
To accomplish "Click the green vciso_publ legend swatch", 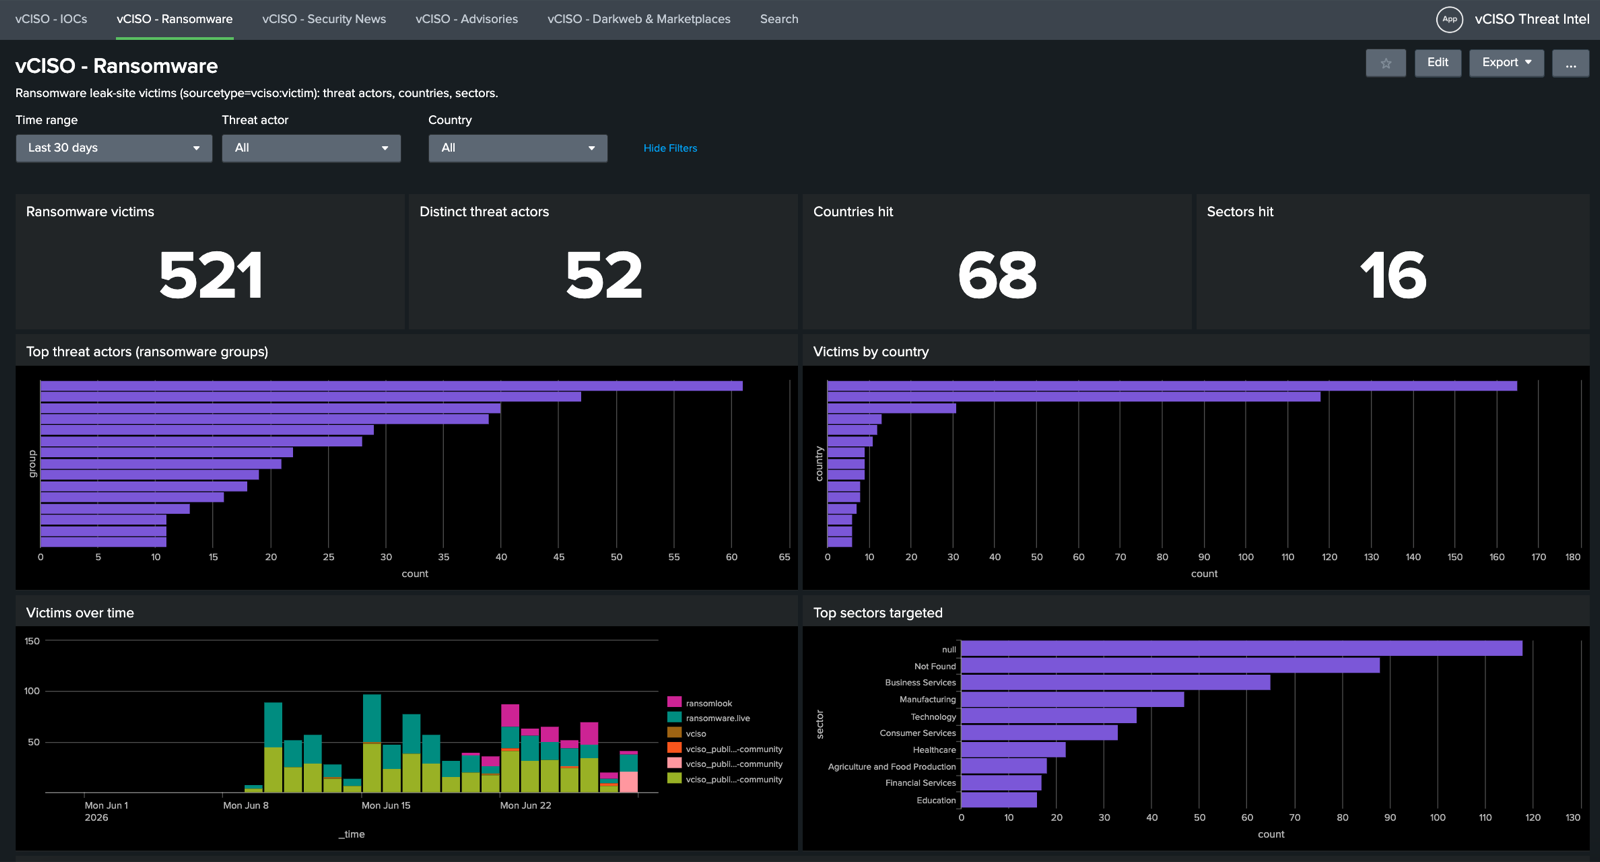I will (x=674, y=779).
